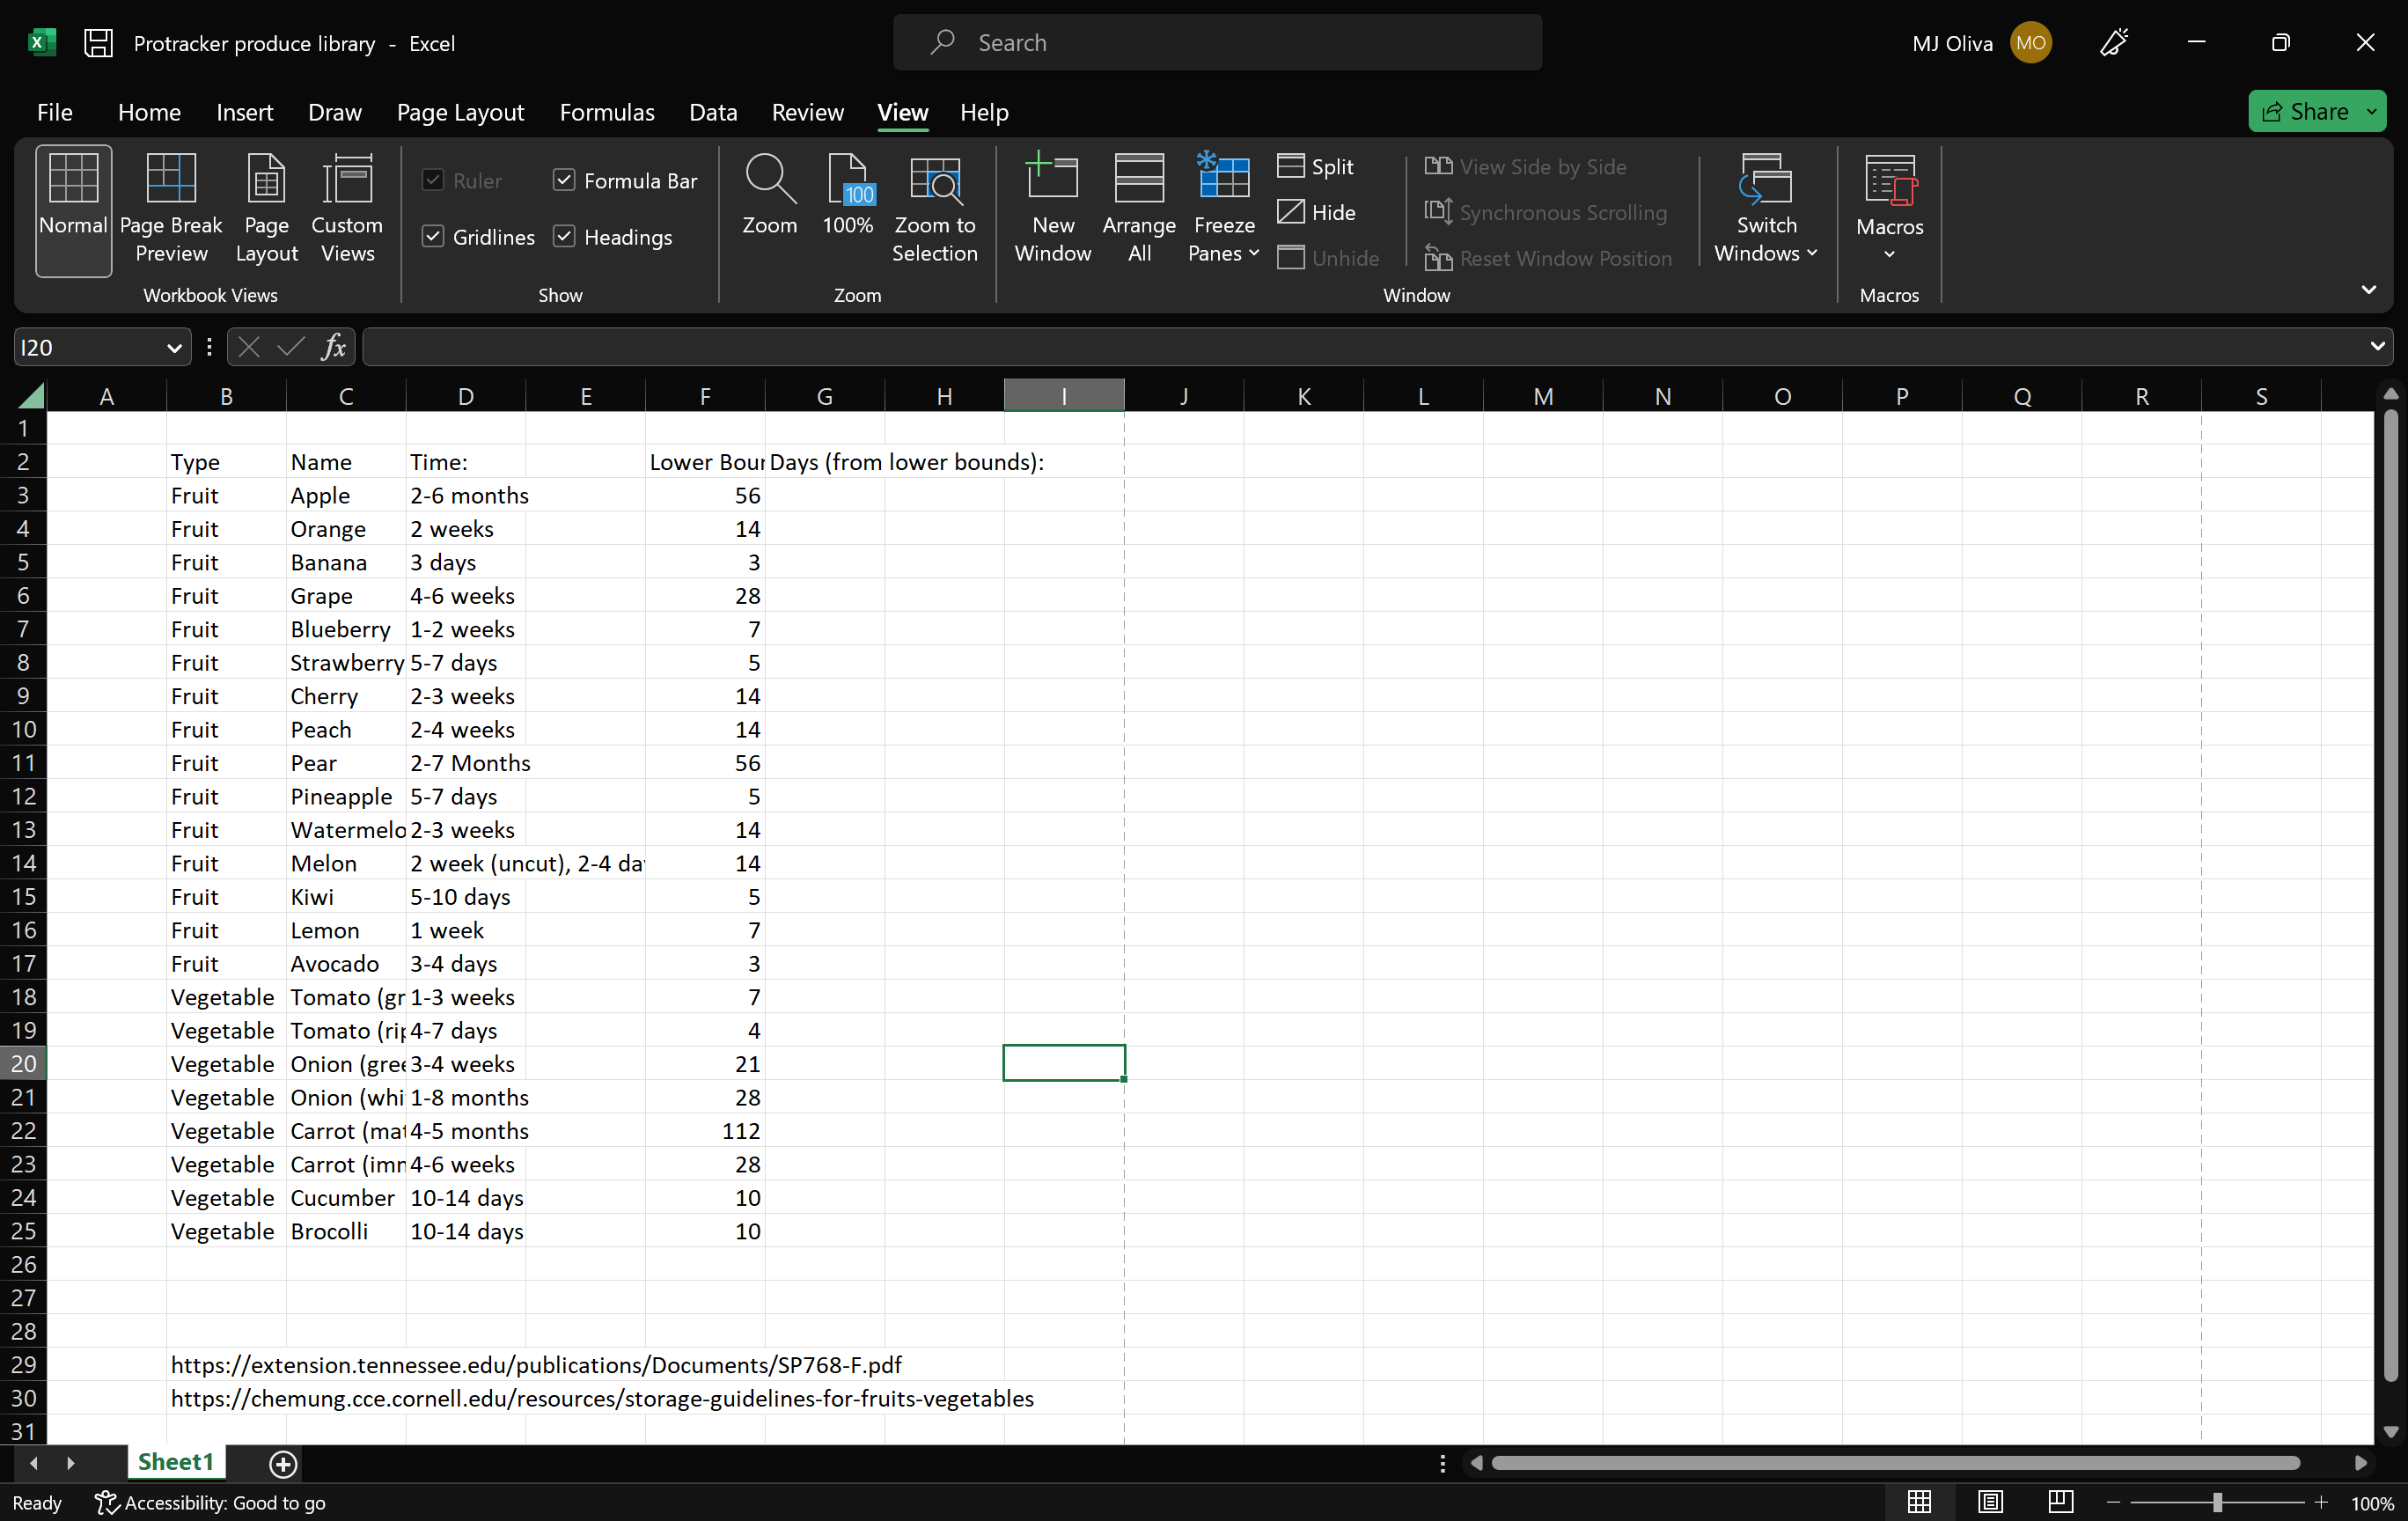
Task: Uncheck the Gridlines checkbox
Action: click(433, 237)
